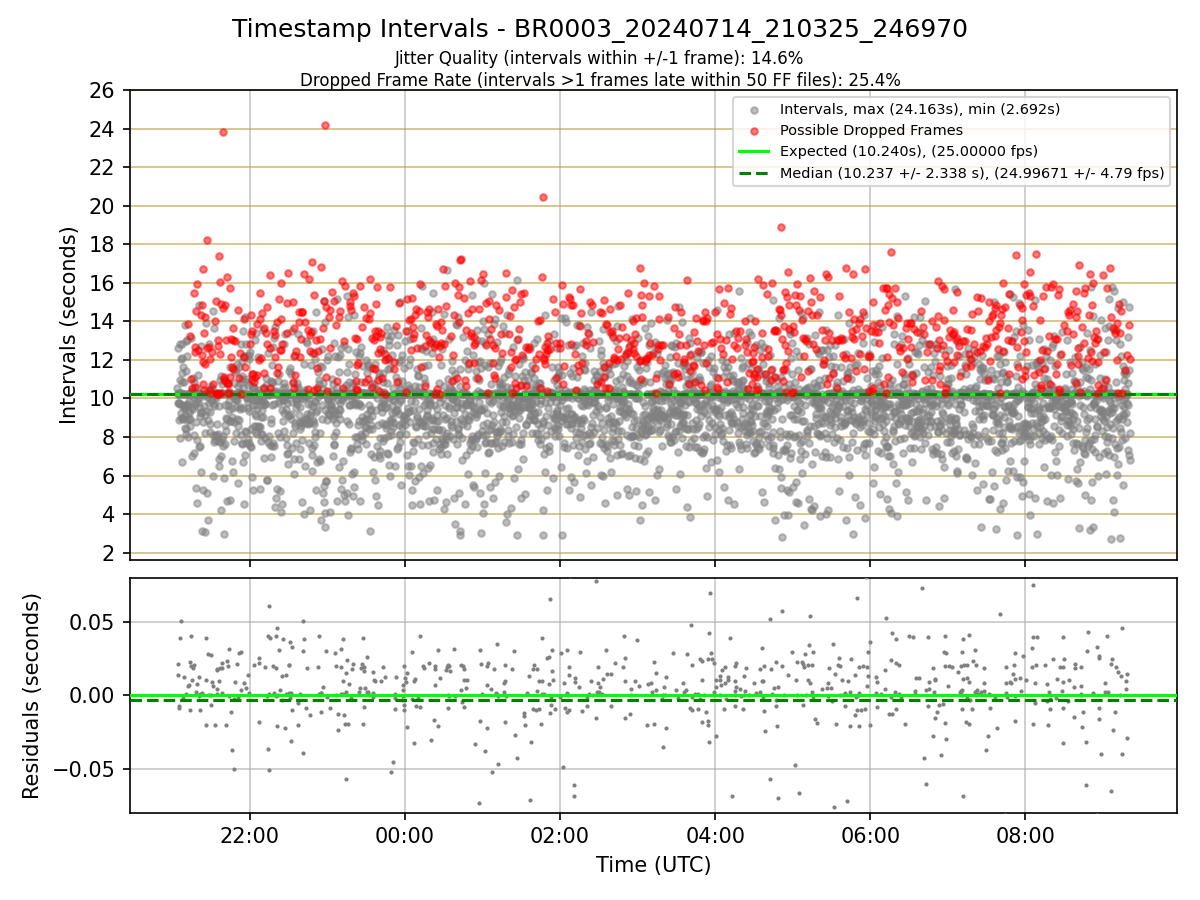Click the plot title "Timestamp Intervals - BR0003_20240714_210325_246970"
The image size is (1200, 900).
(600, 29)
